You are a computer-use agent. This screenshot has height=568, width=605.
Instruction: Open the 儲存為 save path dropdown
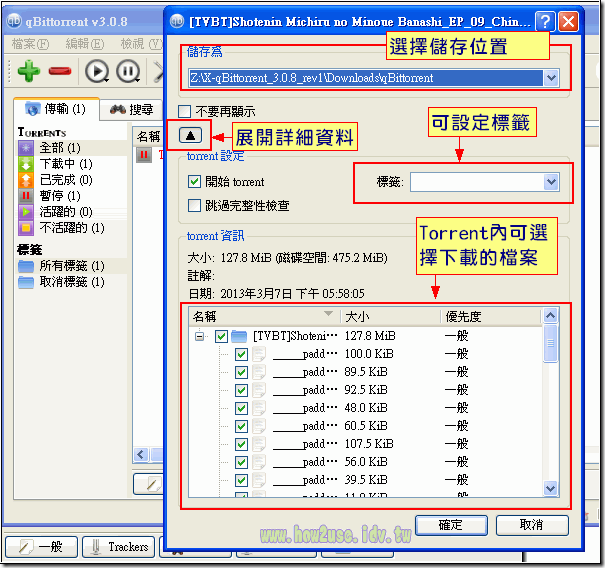click(551, 78)
